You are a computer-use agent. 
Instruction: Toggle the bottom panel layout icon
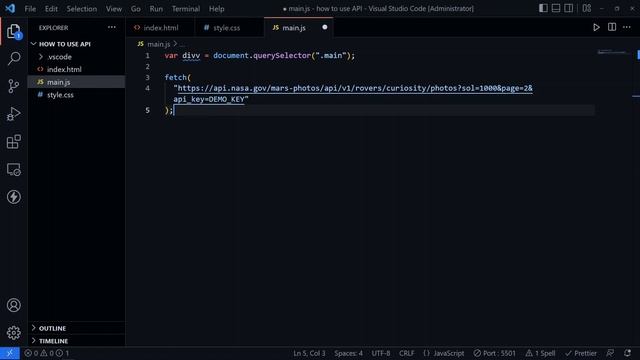pos(556,8)
